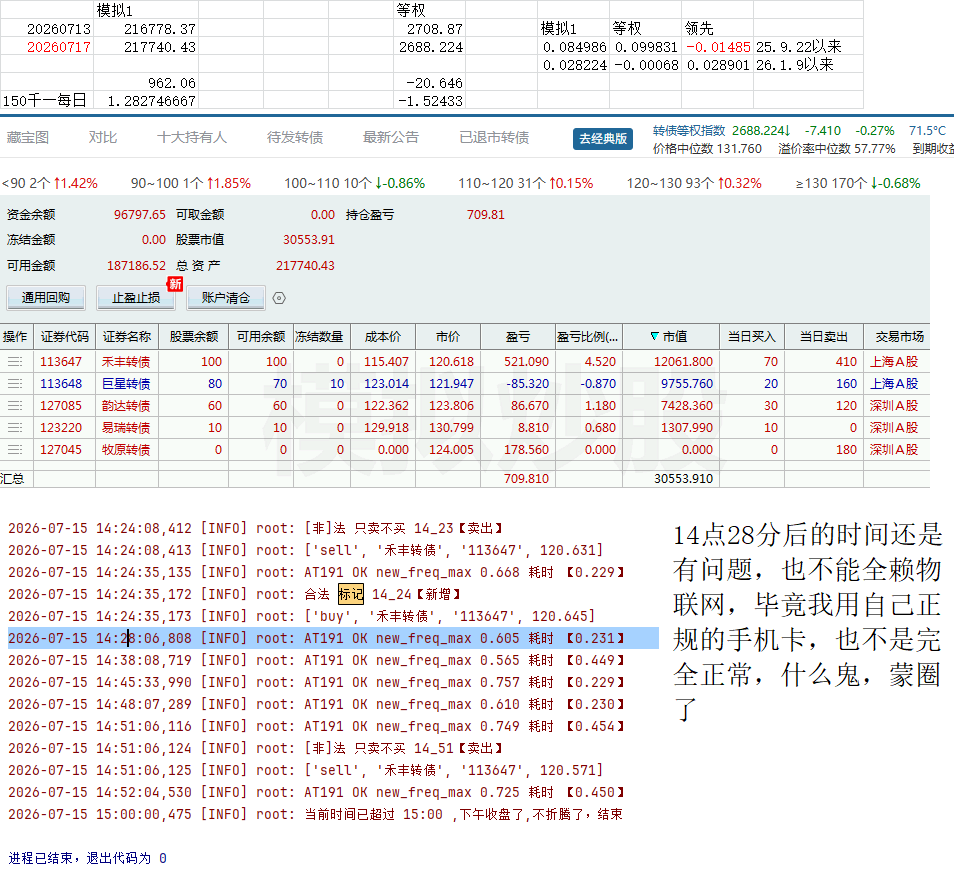Select the <90 2个 price range filter
The height and width of the screenshot is (893, 954).
tap(50, 183)
